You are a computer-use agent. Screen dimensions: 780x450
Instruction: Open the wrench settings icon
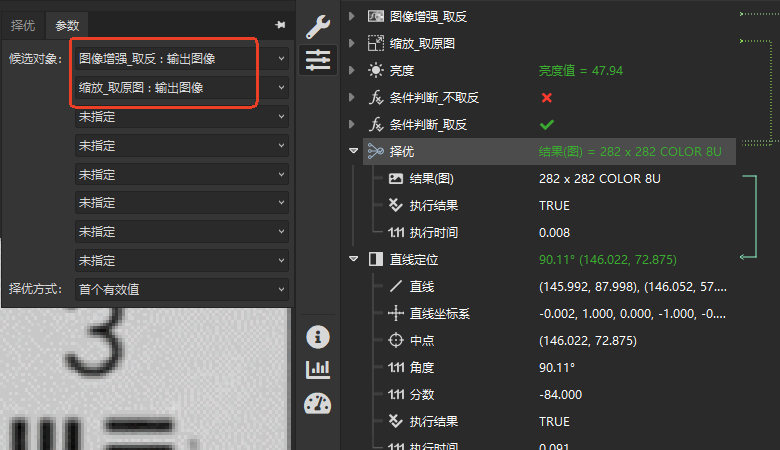click(x=318, y=26)
